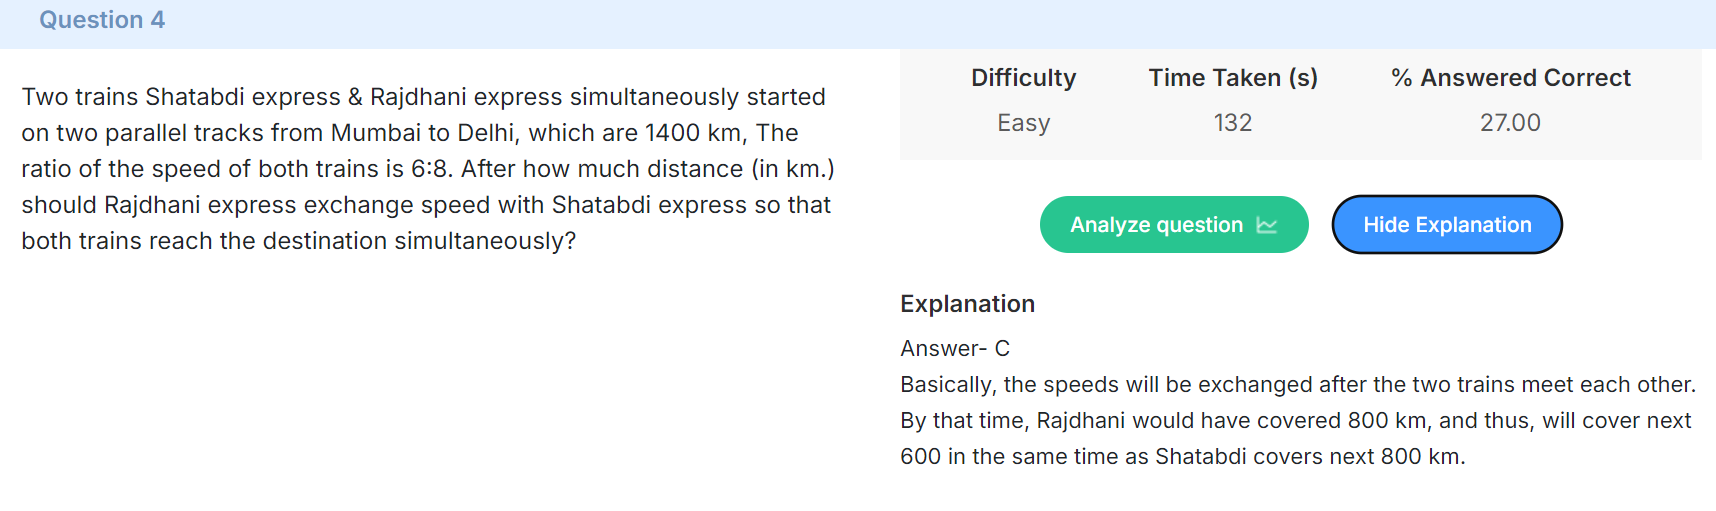1716x511 pixels.
Task: Click the % Answered Correct label
Action: click(x=1510, y=78)
